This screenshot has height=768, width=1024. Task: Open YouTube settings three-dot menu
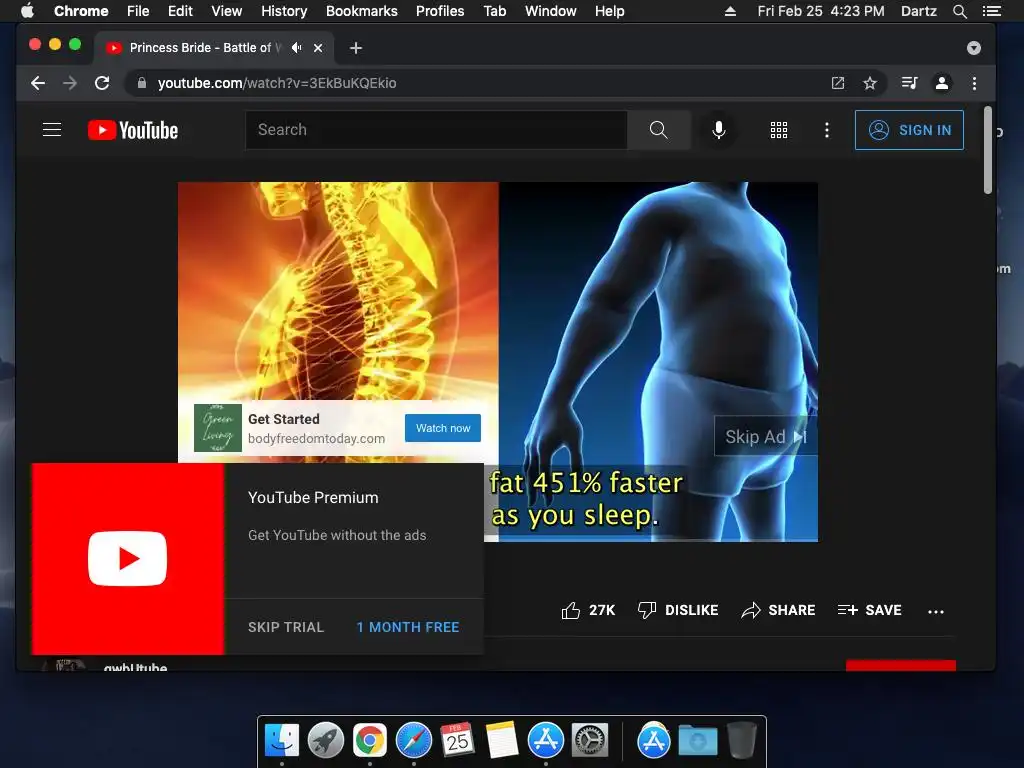point(827,130)
